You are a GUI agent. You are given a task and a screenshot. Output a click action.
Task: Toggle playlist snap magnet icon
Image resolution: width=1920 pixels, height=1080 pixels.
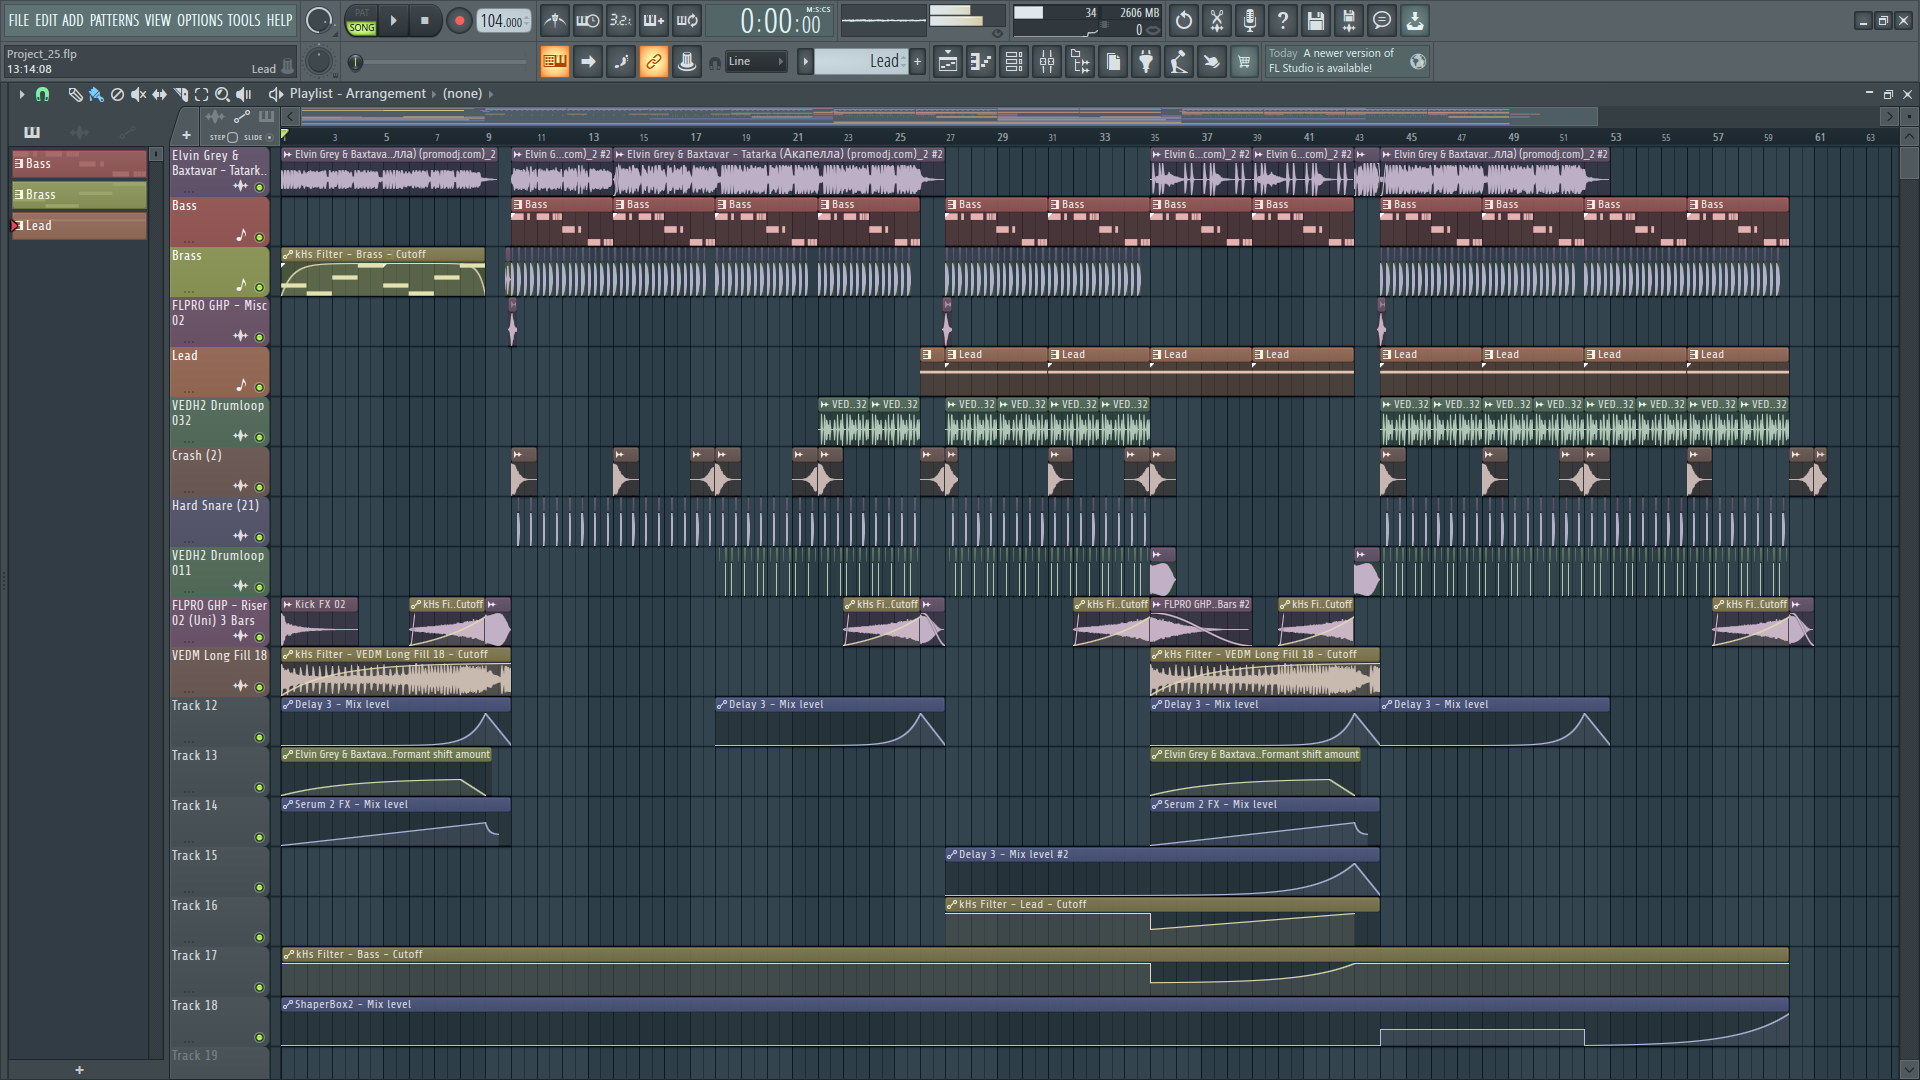[42, 94]
